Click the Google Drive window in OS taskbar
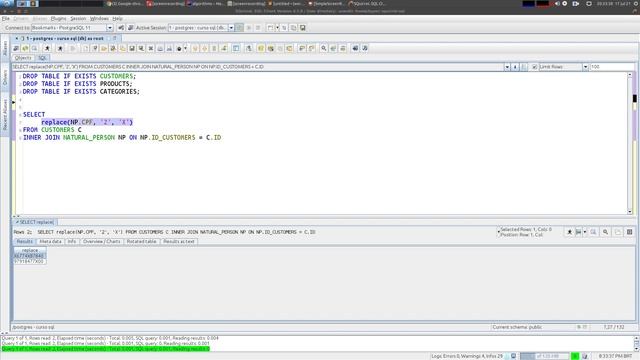The image size is (640, 360). (x=124, y=4)
